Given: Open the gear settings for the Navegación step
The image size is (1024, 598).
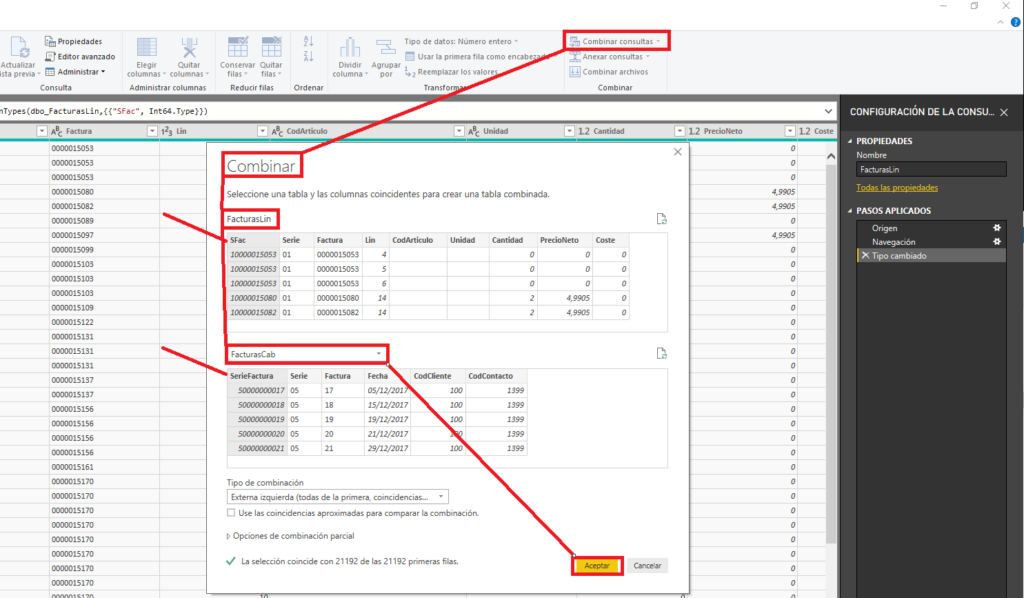Looking at the screenshot, I should point(997,241).
